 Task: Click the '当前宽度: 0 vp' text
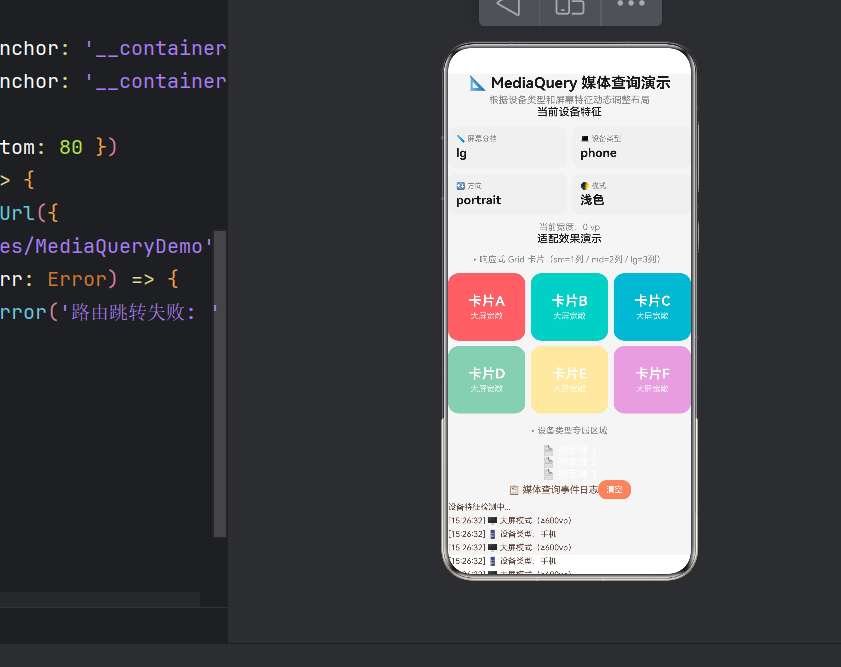pyautogui.click(x=569, y=227)
